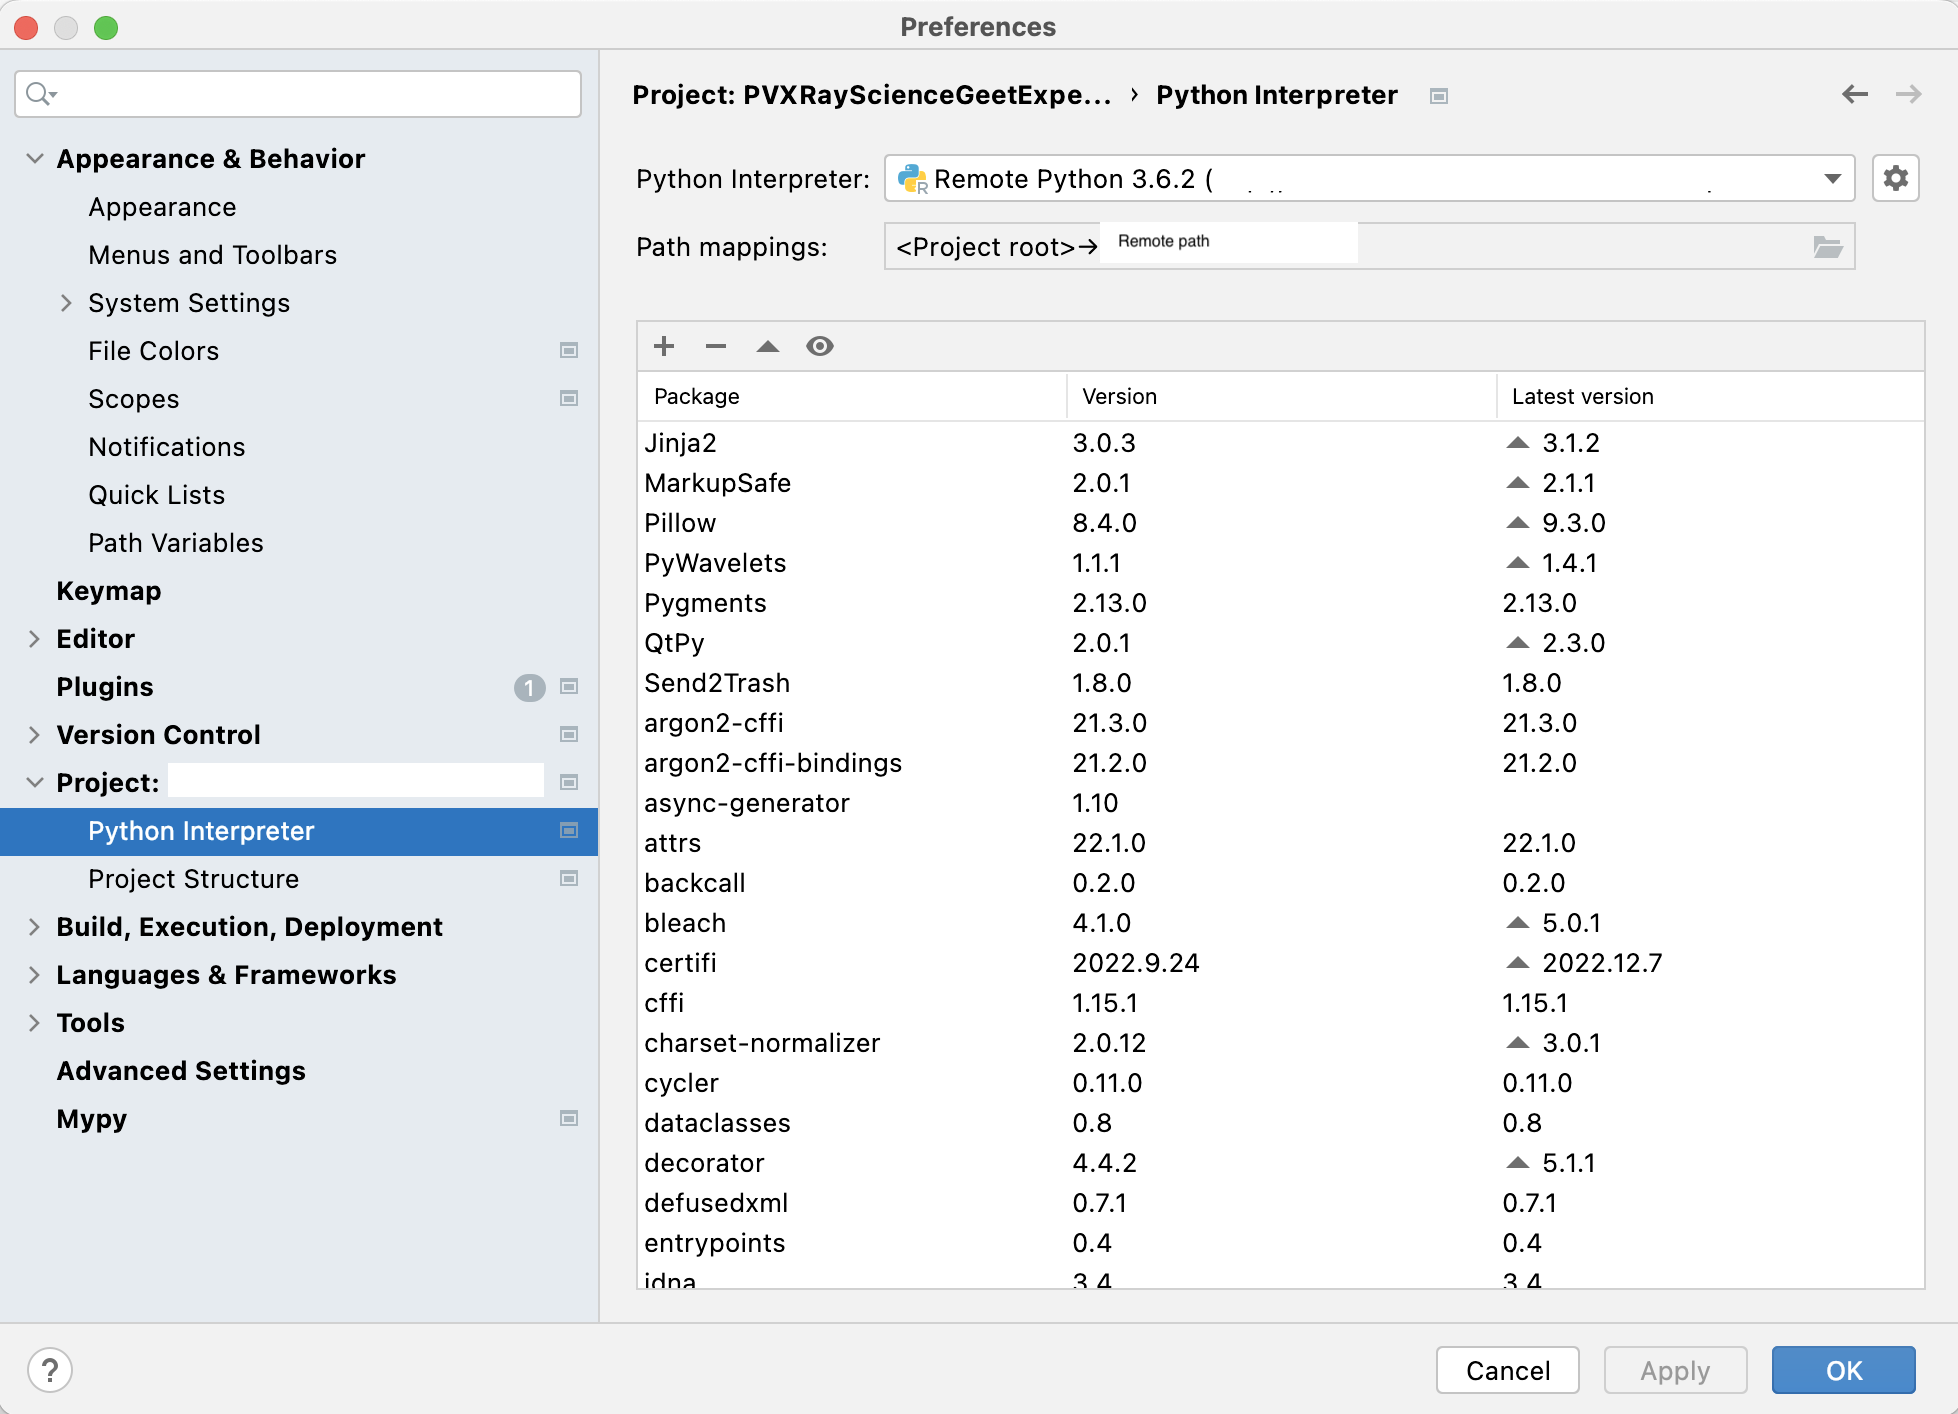The height and width of the screenshot is (1414, 1958).
Task: Click the back navigation arrow icon
Action: (1855, 96)
